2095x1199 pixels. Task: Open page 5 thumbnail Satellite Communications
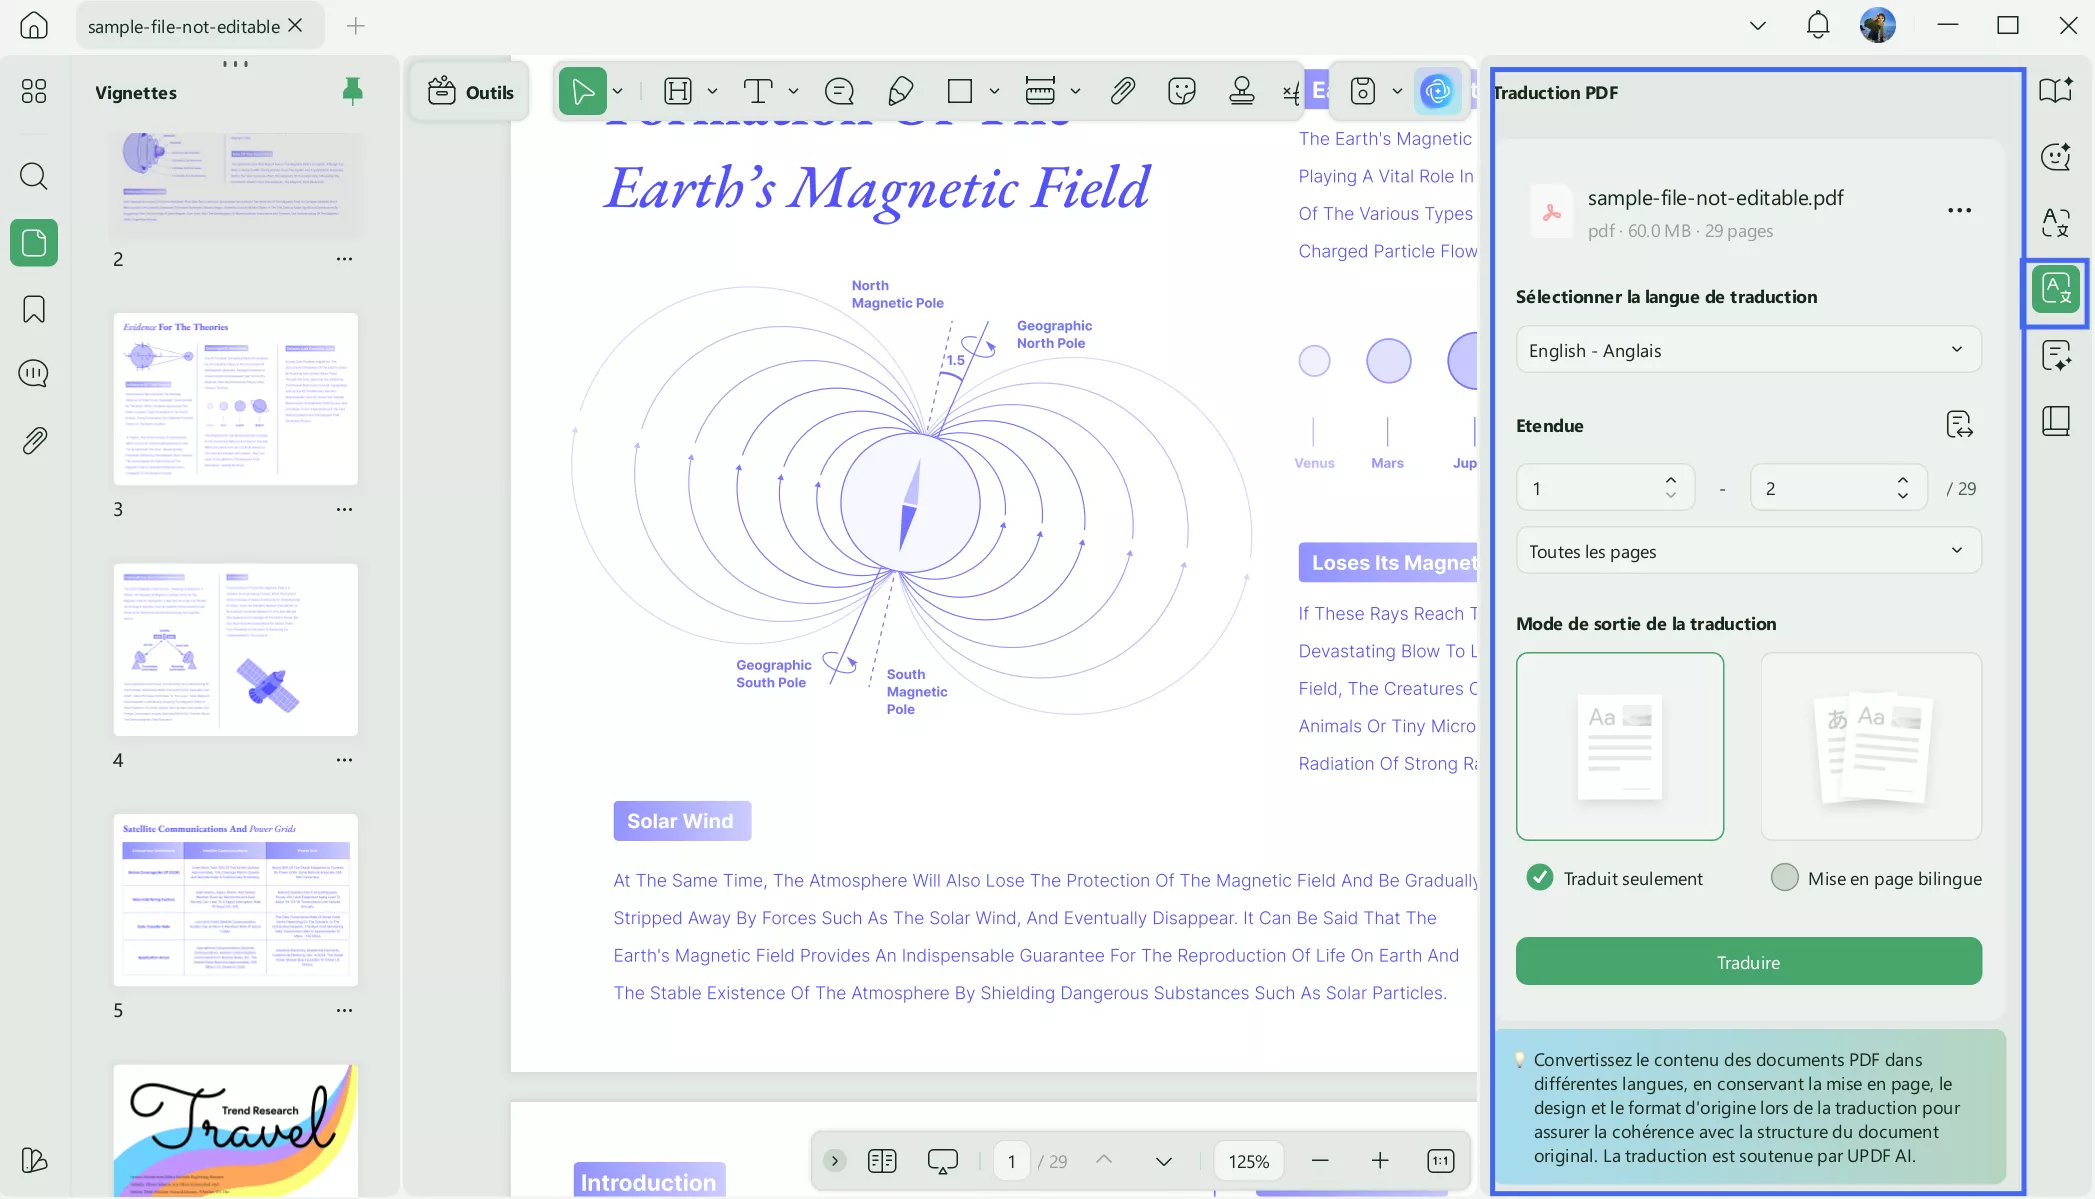click(x=236, y=900)
